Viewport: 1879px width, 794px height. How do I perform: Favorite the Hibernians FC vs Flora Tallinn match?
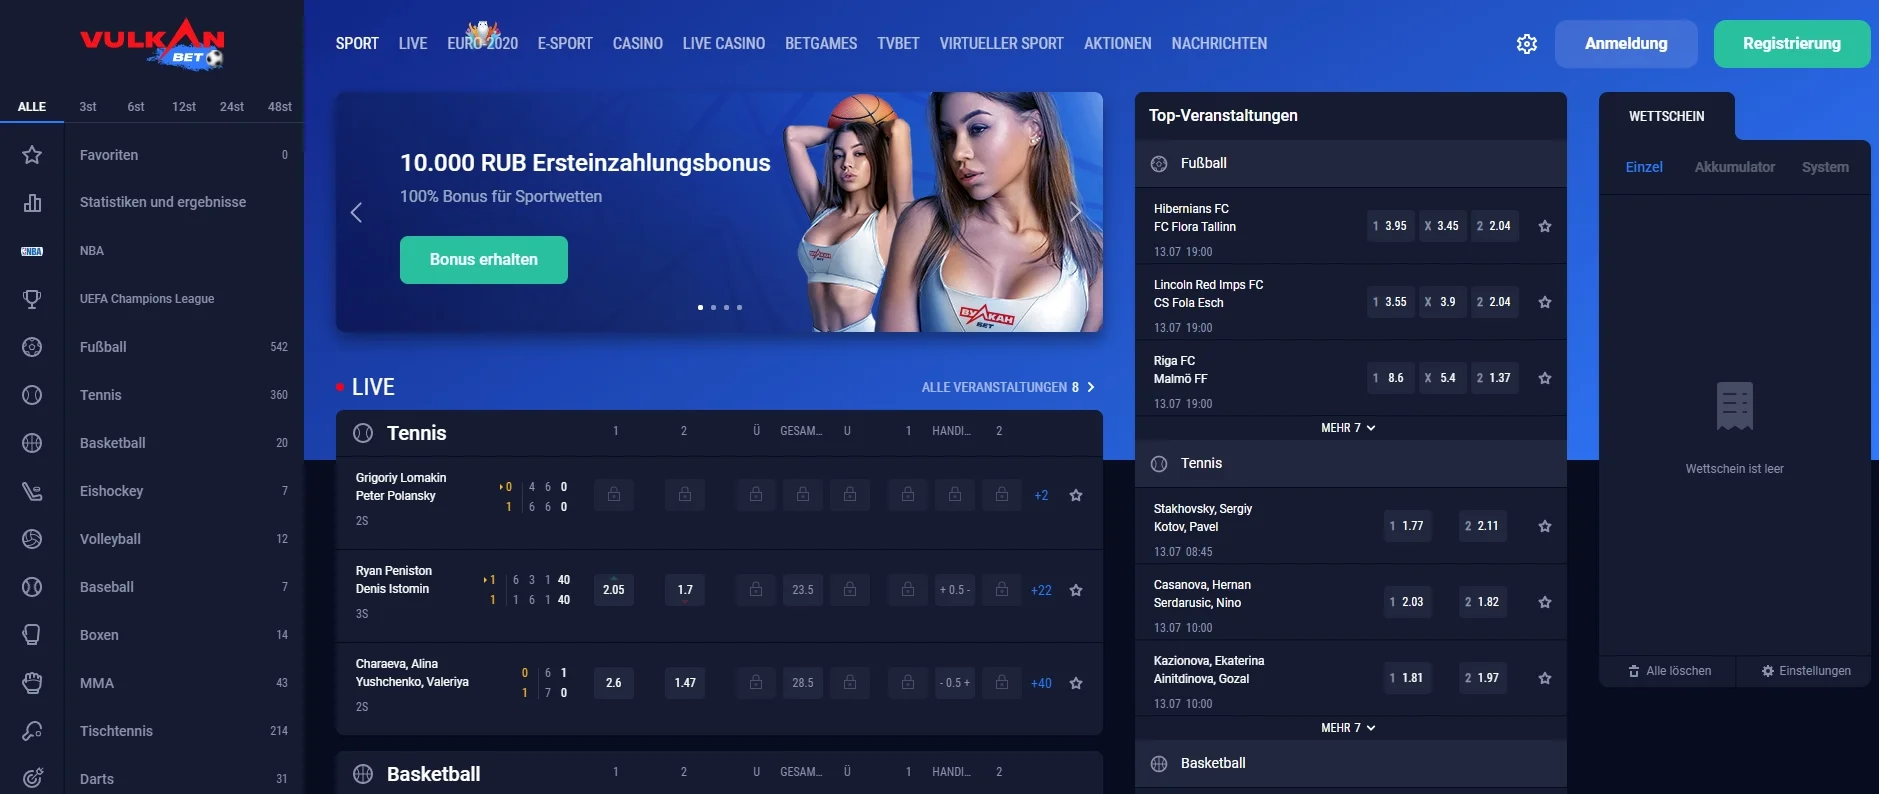point(1545,226)
